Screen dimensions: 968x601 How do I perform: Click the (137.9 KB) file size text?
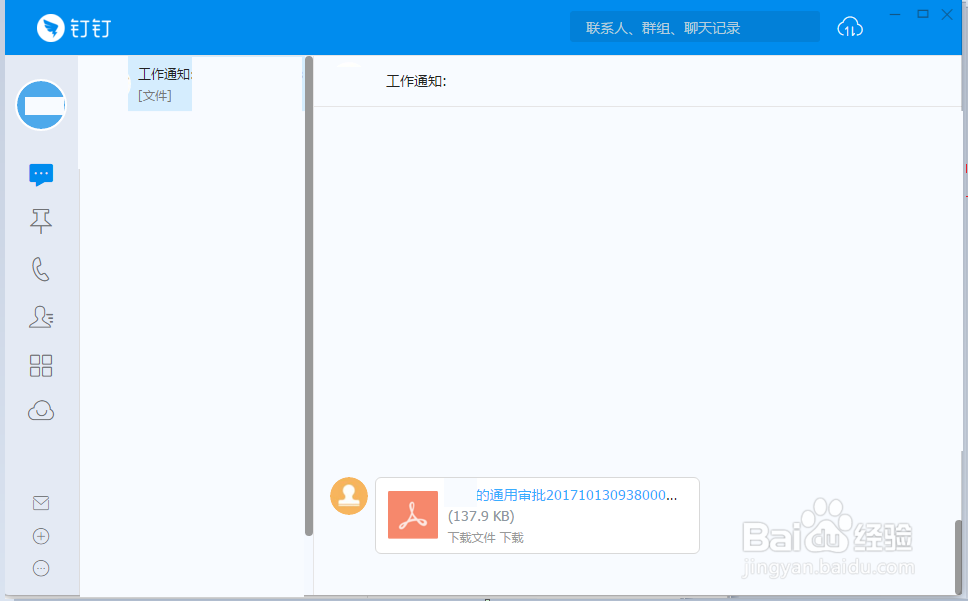[x=481, y=516]
